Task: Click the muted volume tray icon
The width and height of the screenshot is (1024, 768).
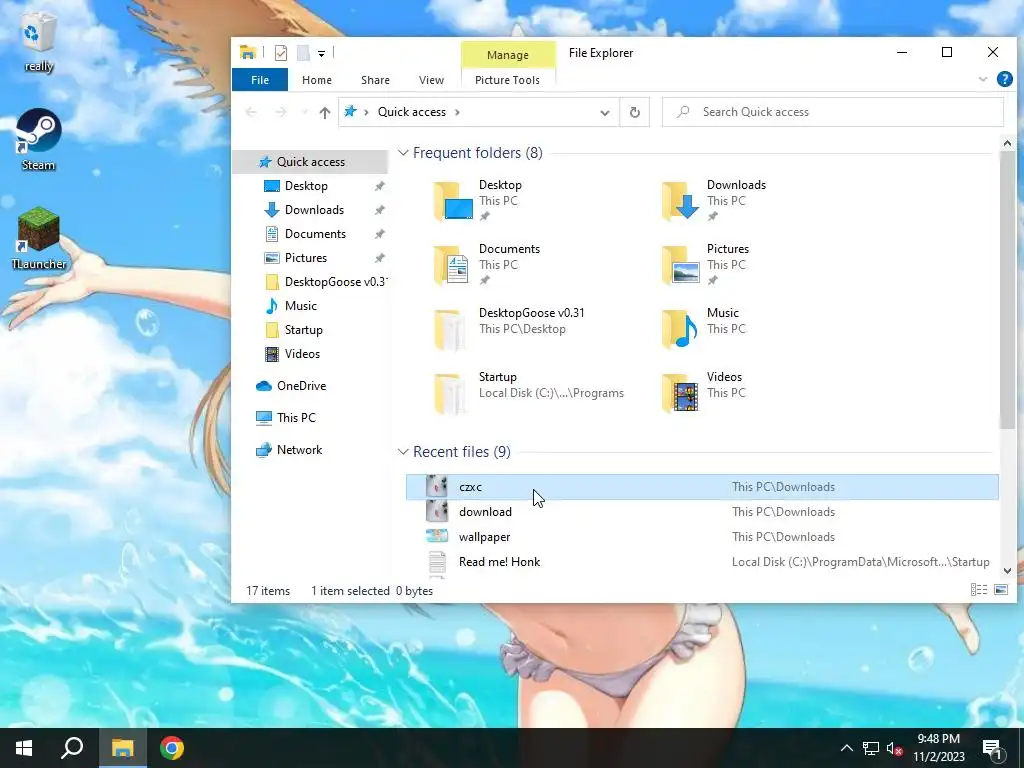Action: [x=894, y=748]
